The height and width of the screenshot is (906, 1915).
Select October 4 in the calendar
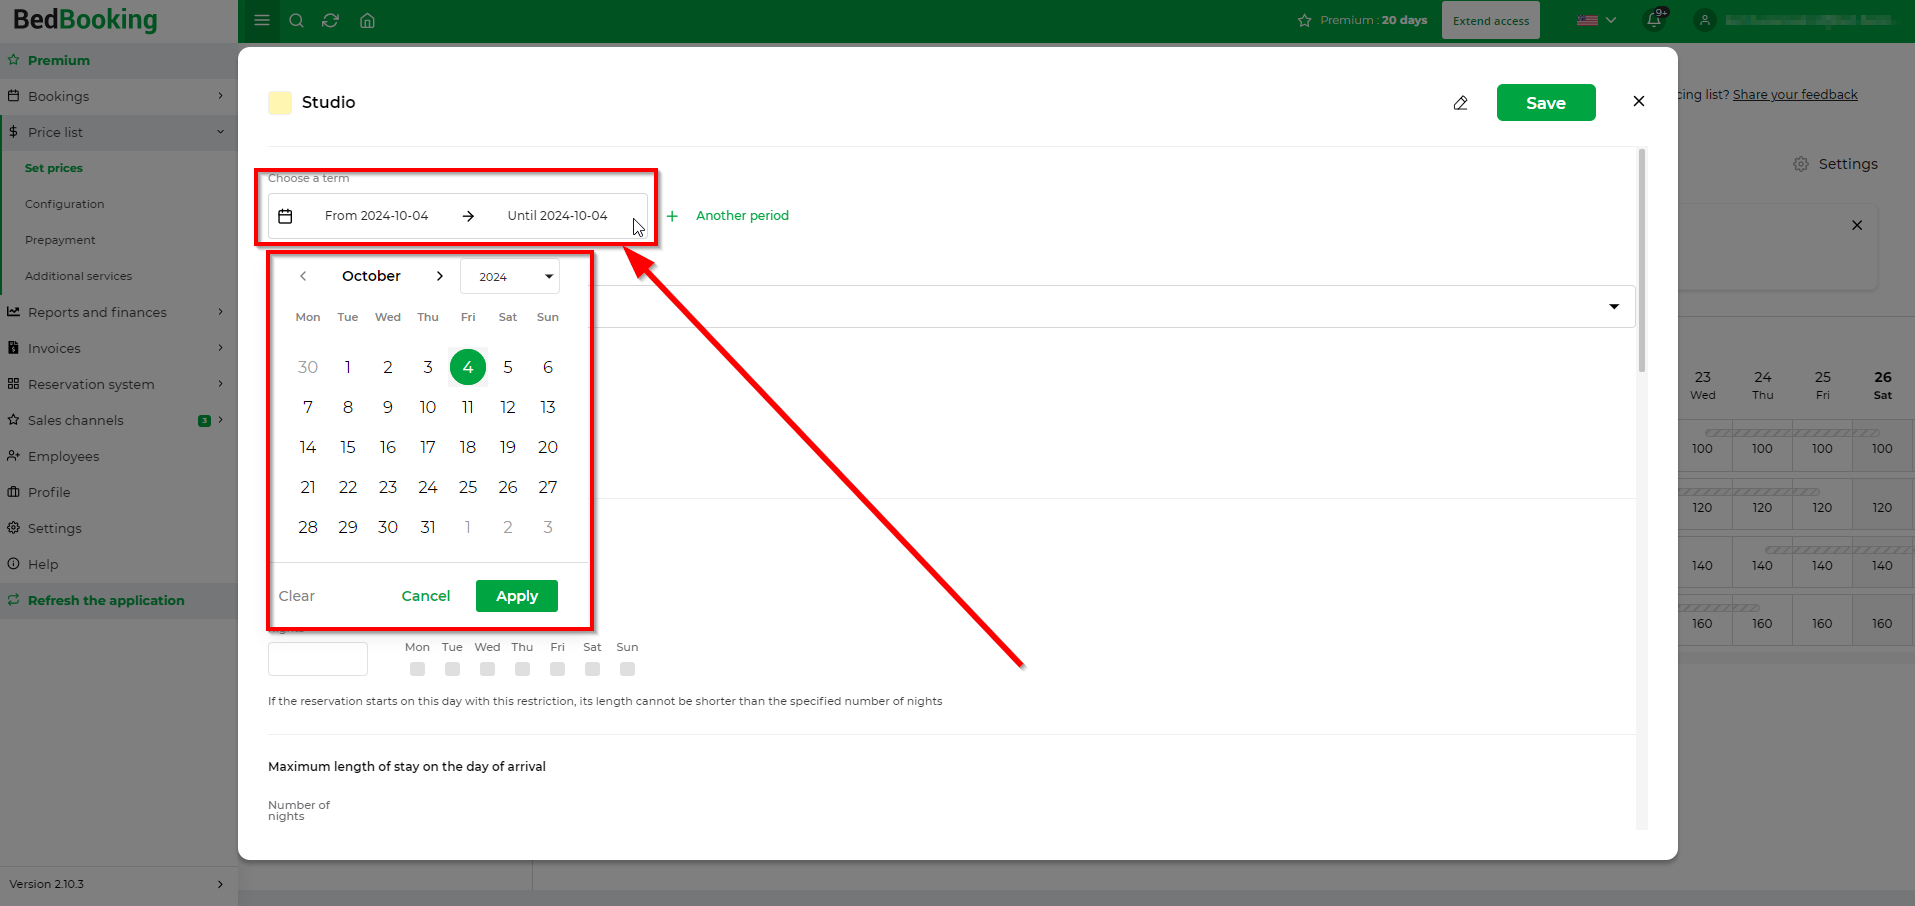click(x=468, y=367)
